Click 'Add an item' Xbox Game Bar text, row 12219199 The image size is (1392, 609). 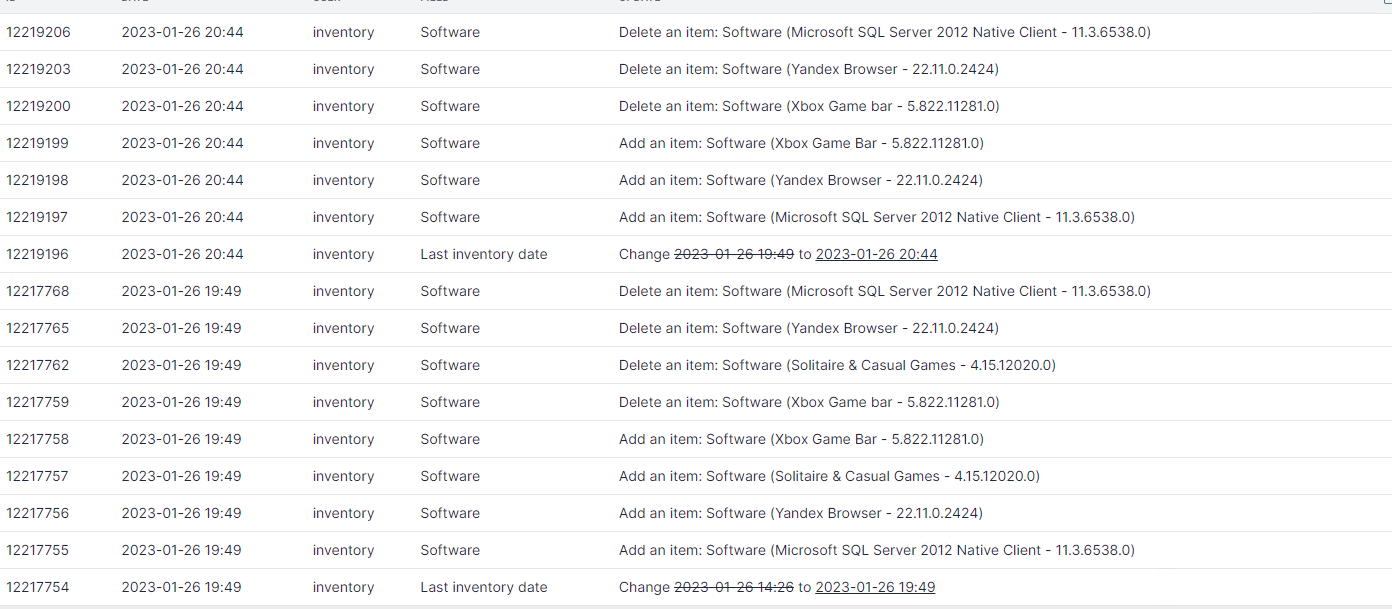click(x=801, y=143)
